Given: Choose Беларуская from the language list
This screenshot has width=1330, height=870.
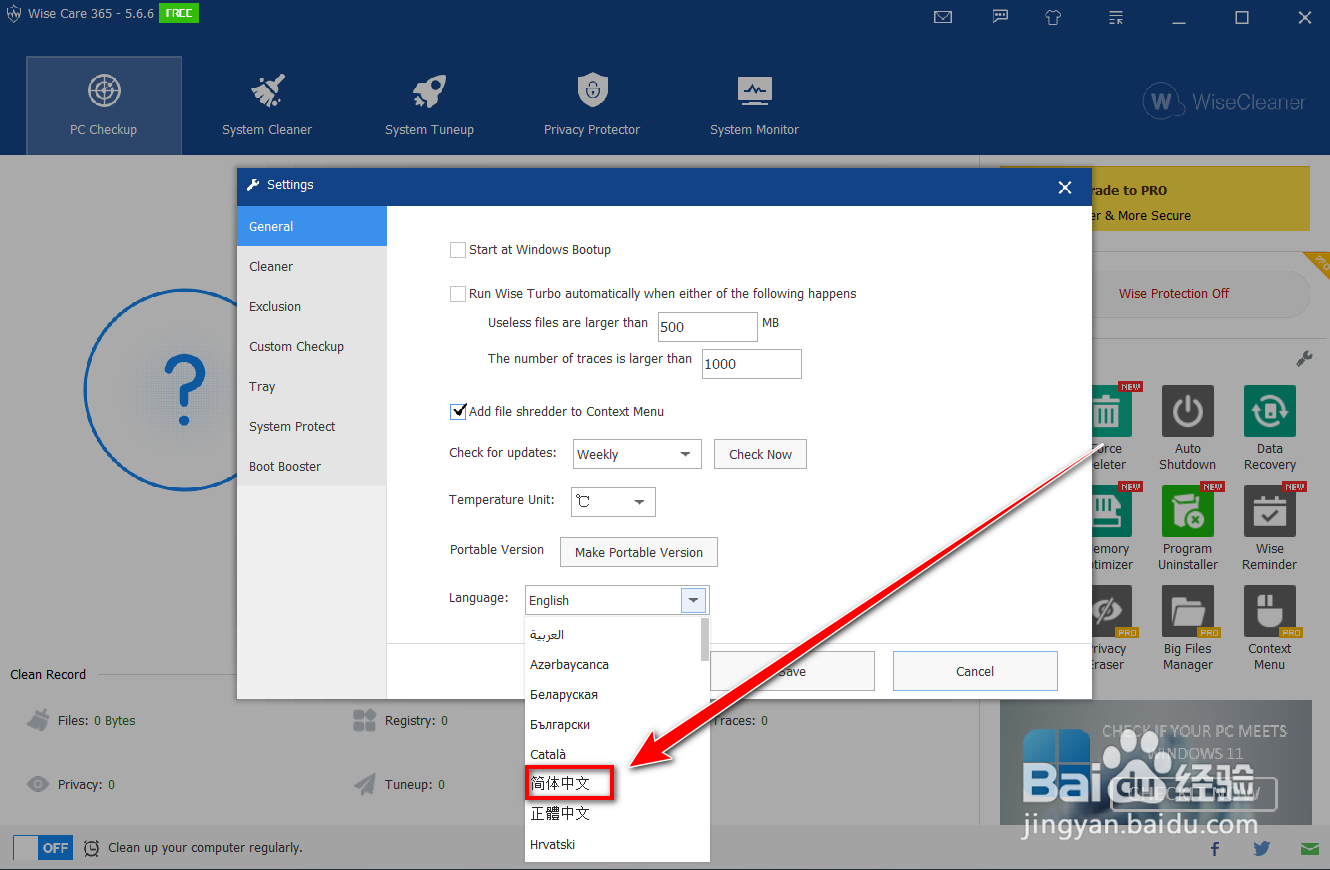Looking at the screenshot, I should click(x=613, y=694).
